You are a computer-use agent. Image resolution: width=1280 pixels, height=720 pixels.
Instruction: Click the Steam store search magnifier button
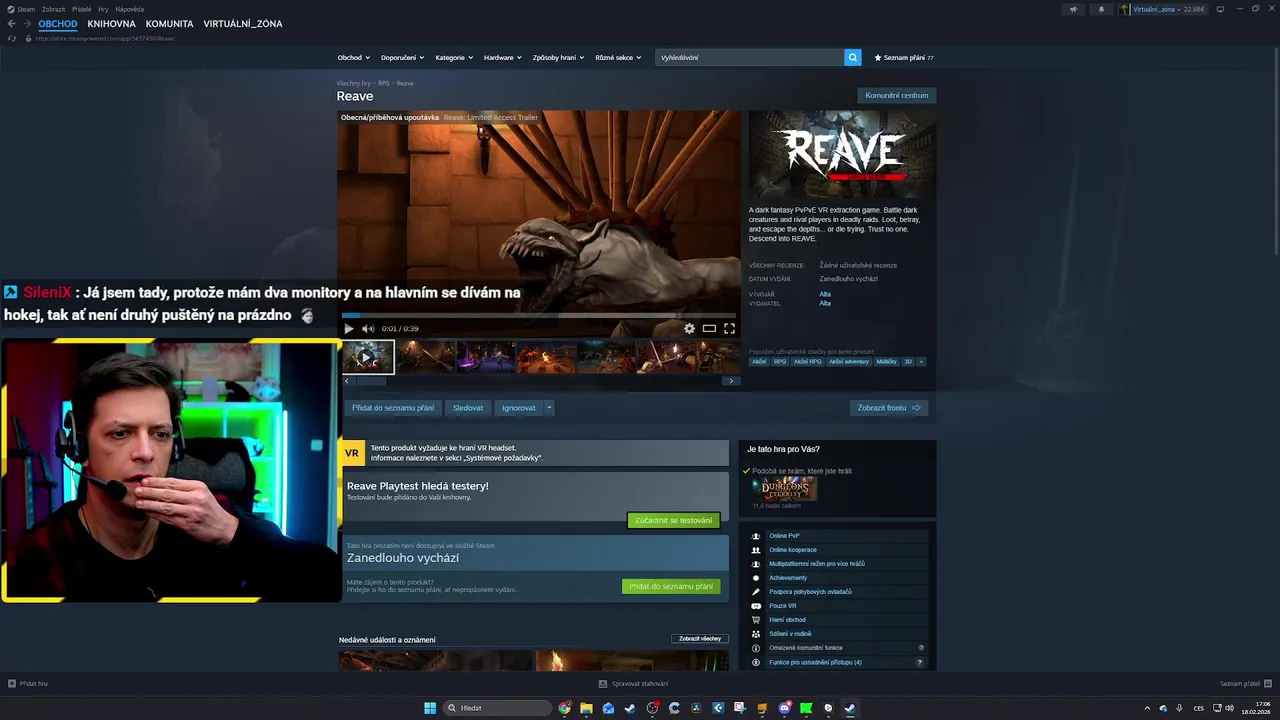pyautogui.click(x=853, y=58)
